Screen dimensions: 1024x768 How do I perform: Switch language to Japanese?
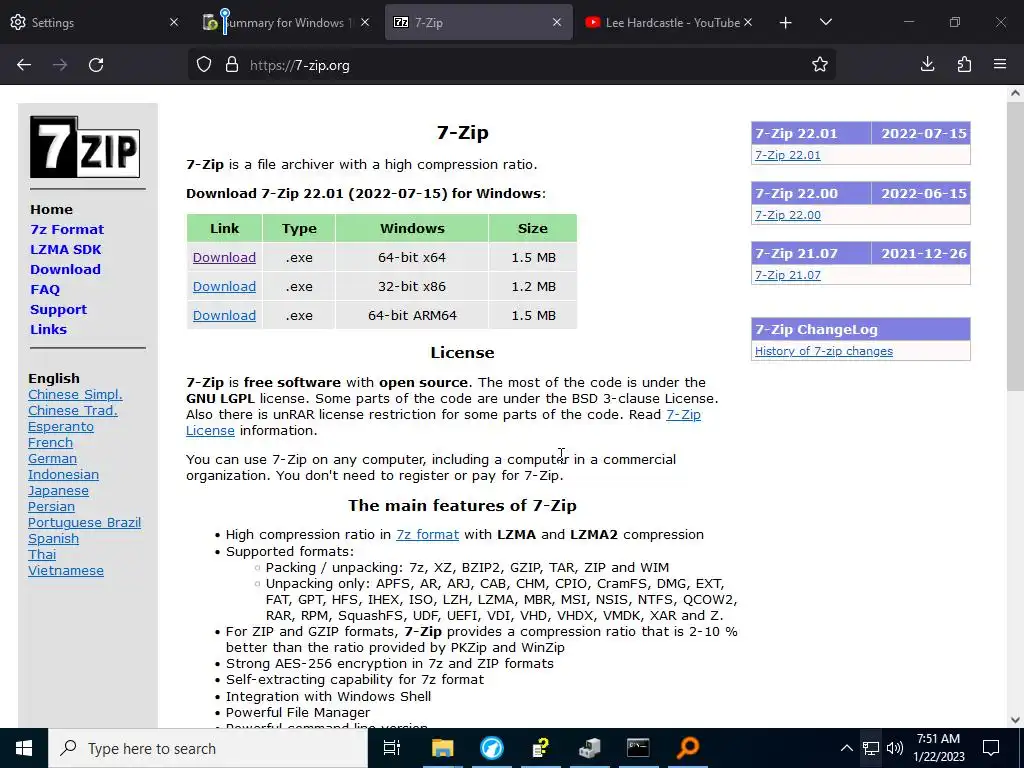58,490
